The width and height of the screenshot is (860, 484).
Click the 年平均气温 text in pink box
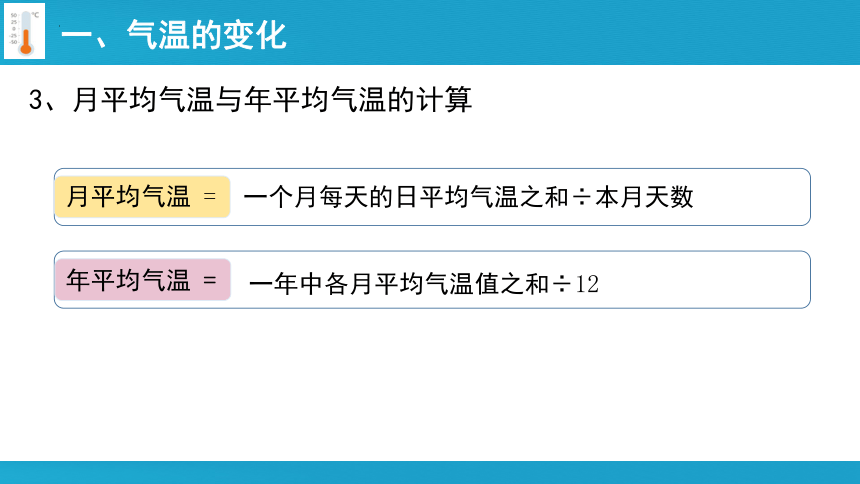[x=128, y=280]
